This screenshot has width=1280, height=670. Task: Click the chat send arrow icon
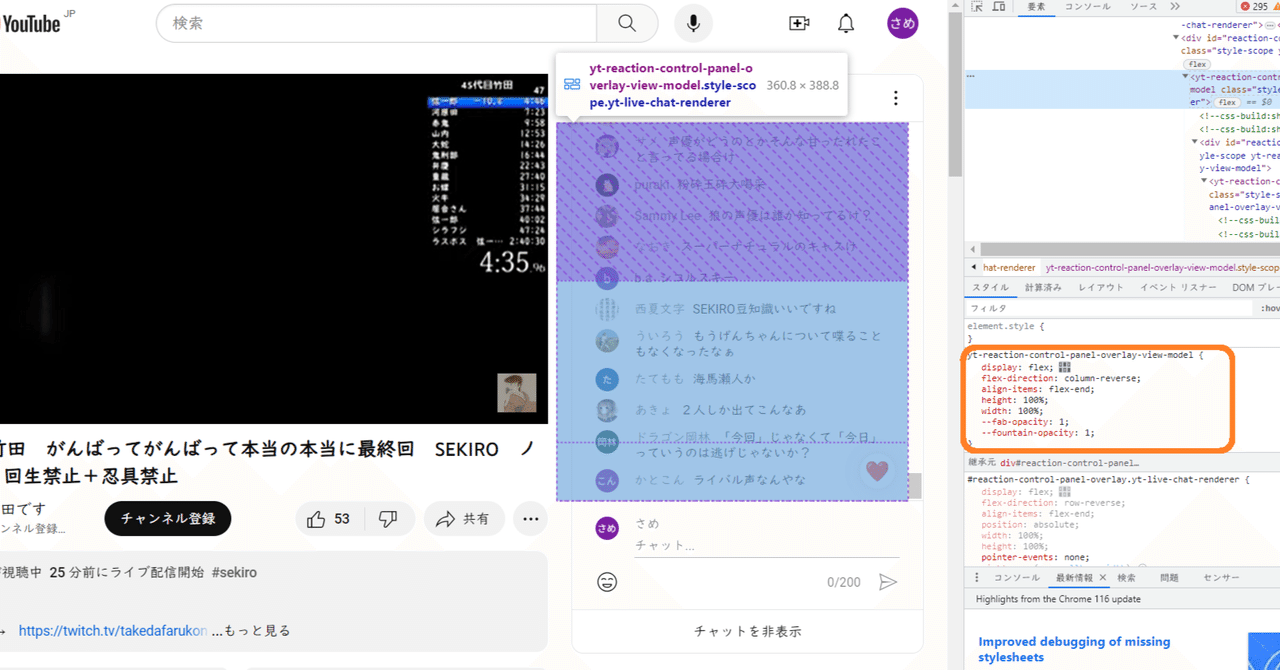(x=888, y=581)
